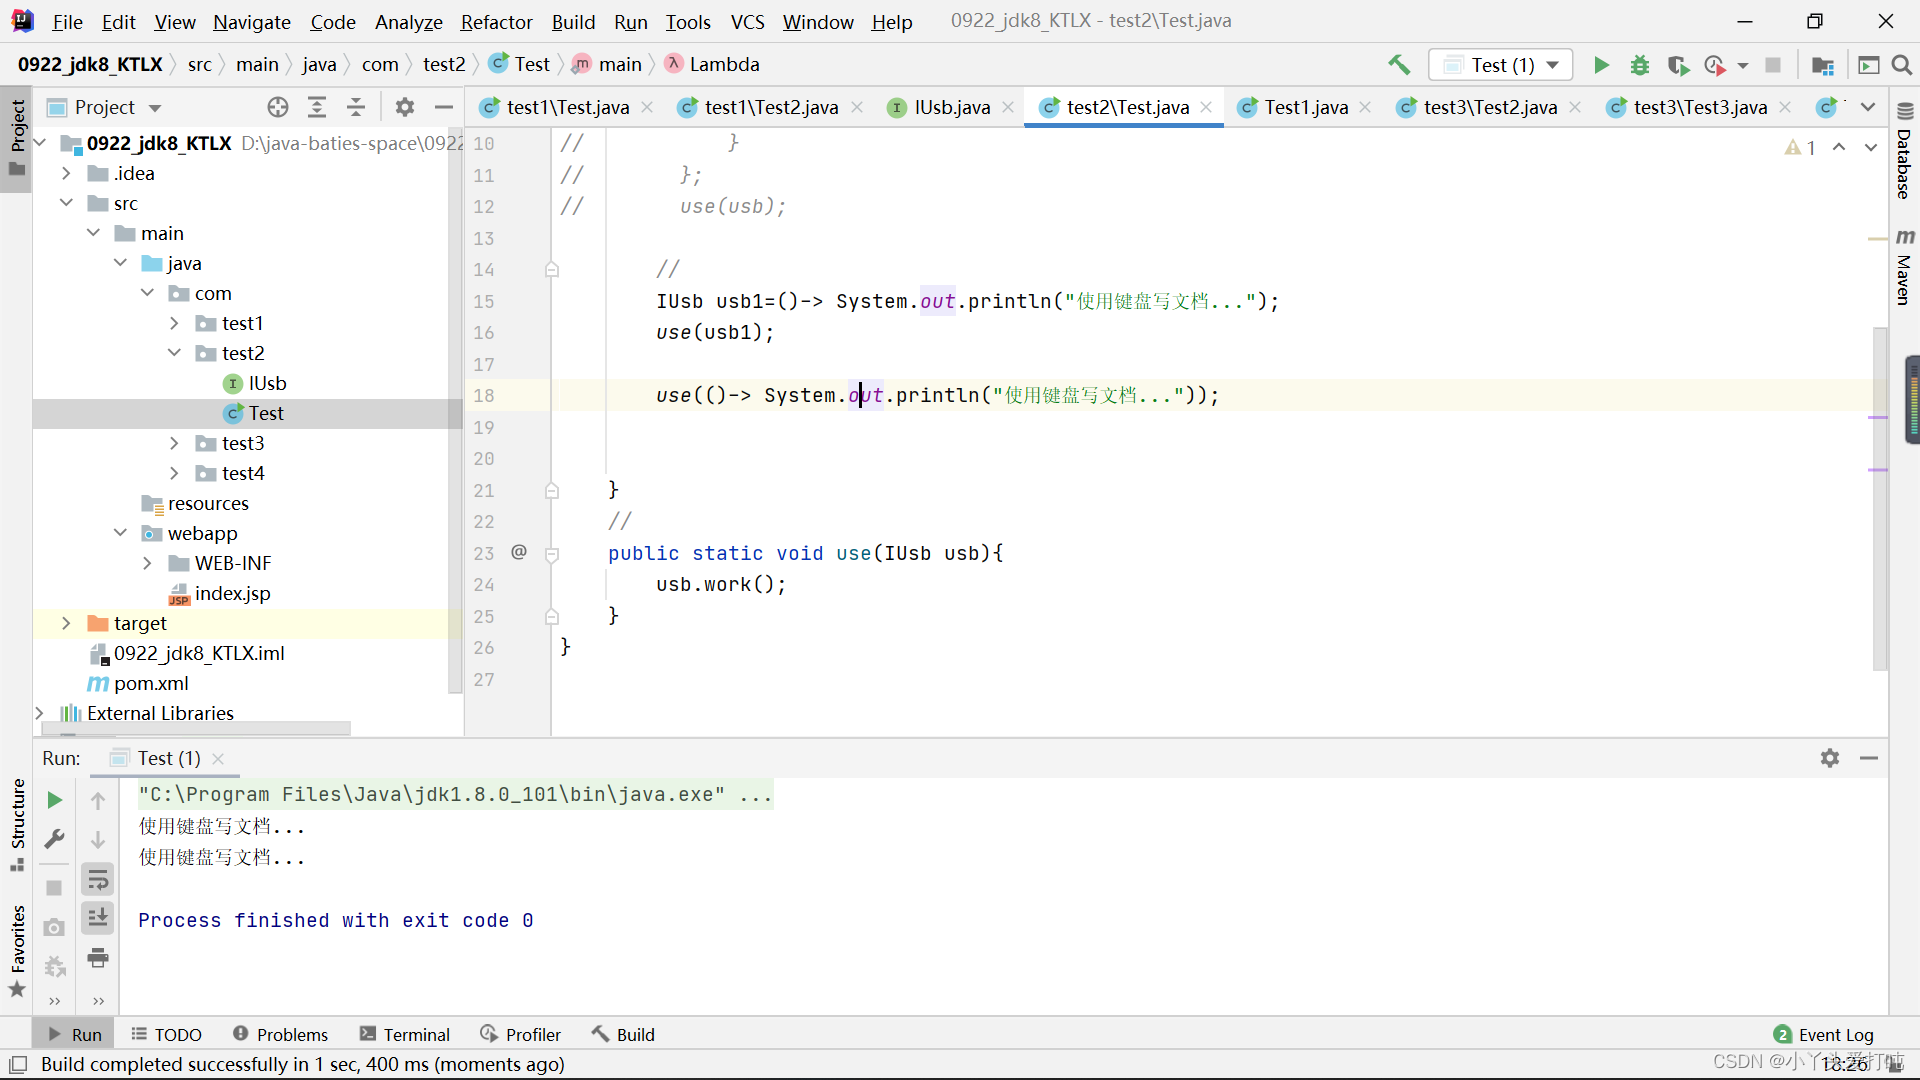This screenshot has width=1920, height=1080.
Task: Expand the .idea folder
Action: [66, 173]
